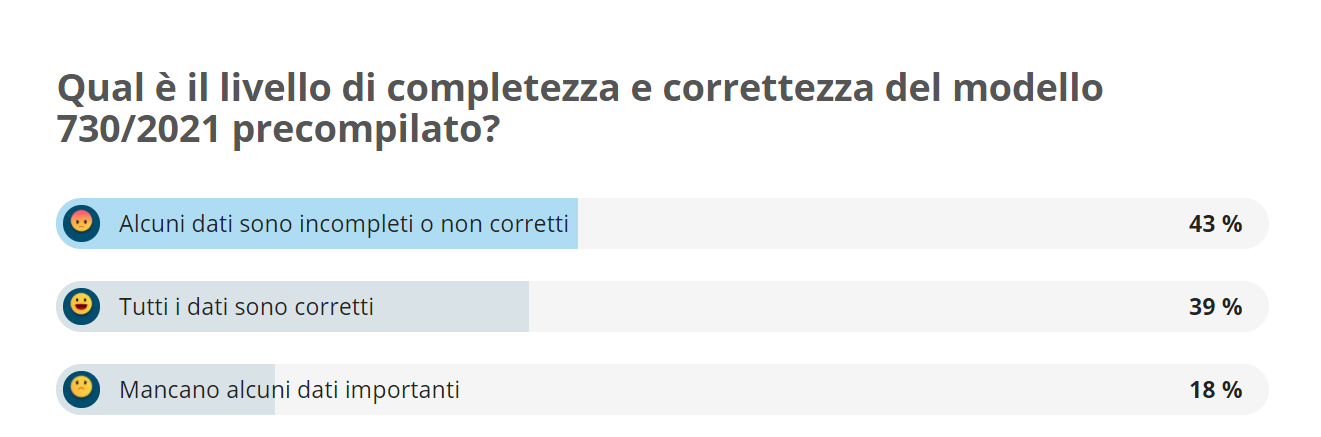Click the 43 % result value
This screenshot has height=437, width=1321.
click(1215, 224)
